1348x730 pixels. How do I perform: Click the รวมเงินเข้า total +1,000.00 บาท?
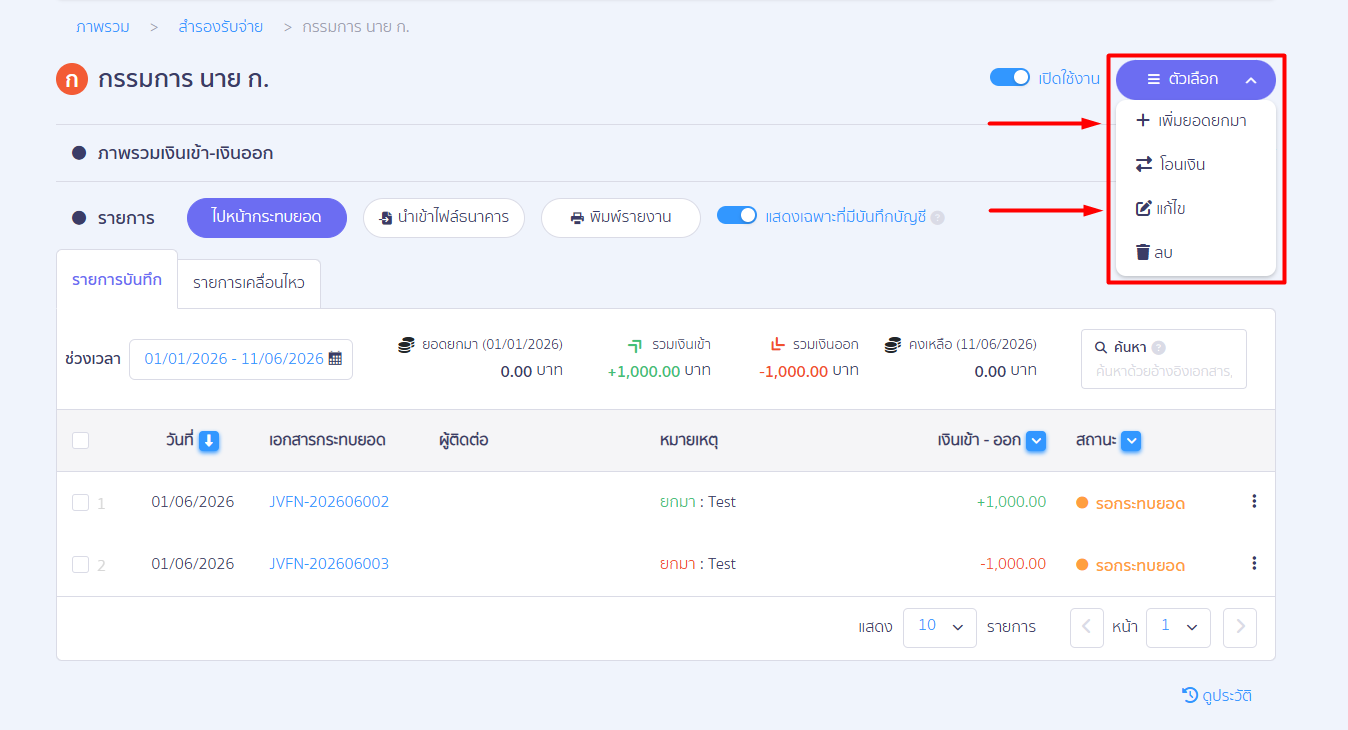coord(659,371)
